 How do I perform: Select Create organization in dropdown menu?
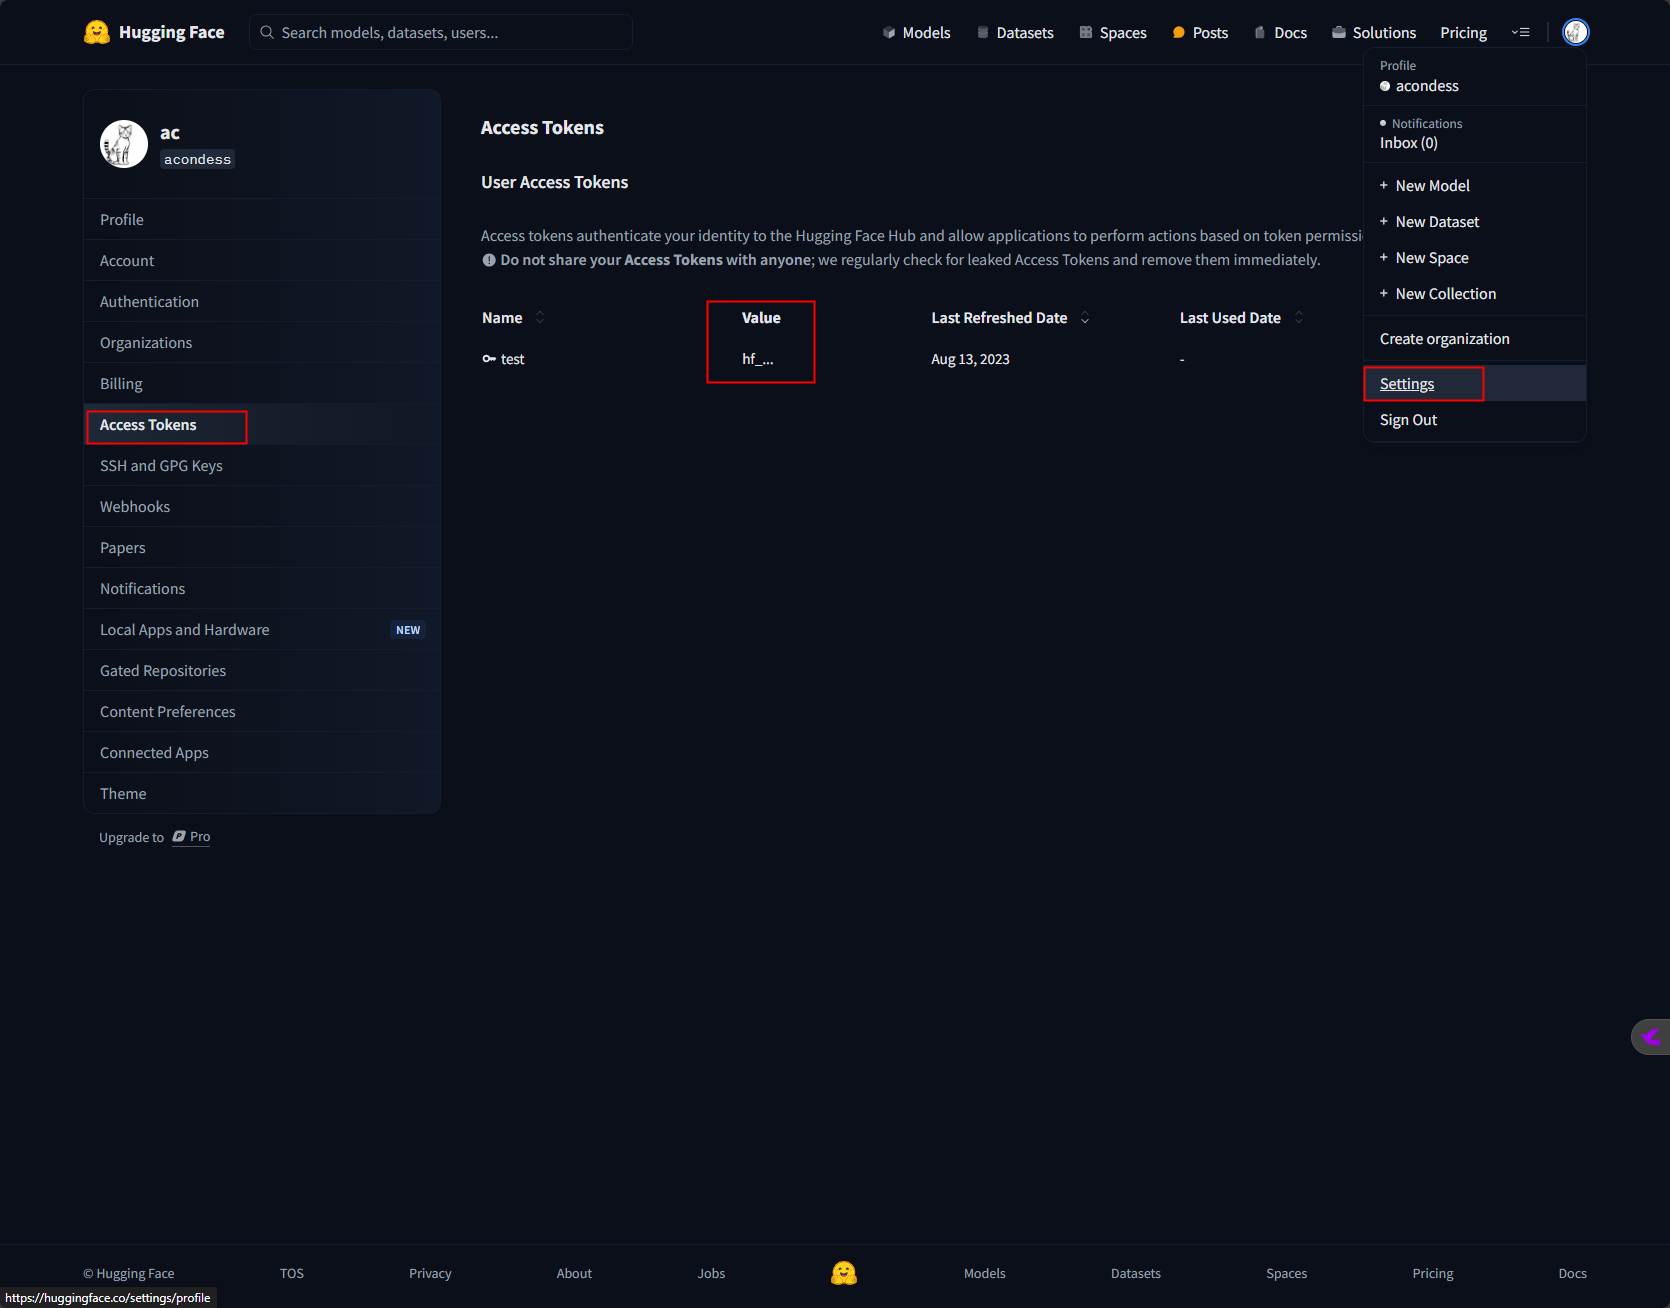(x=1475, y=338)
